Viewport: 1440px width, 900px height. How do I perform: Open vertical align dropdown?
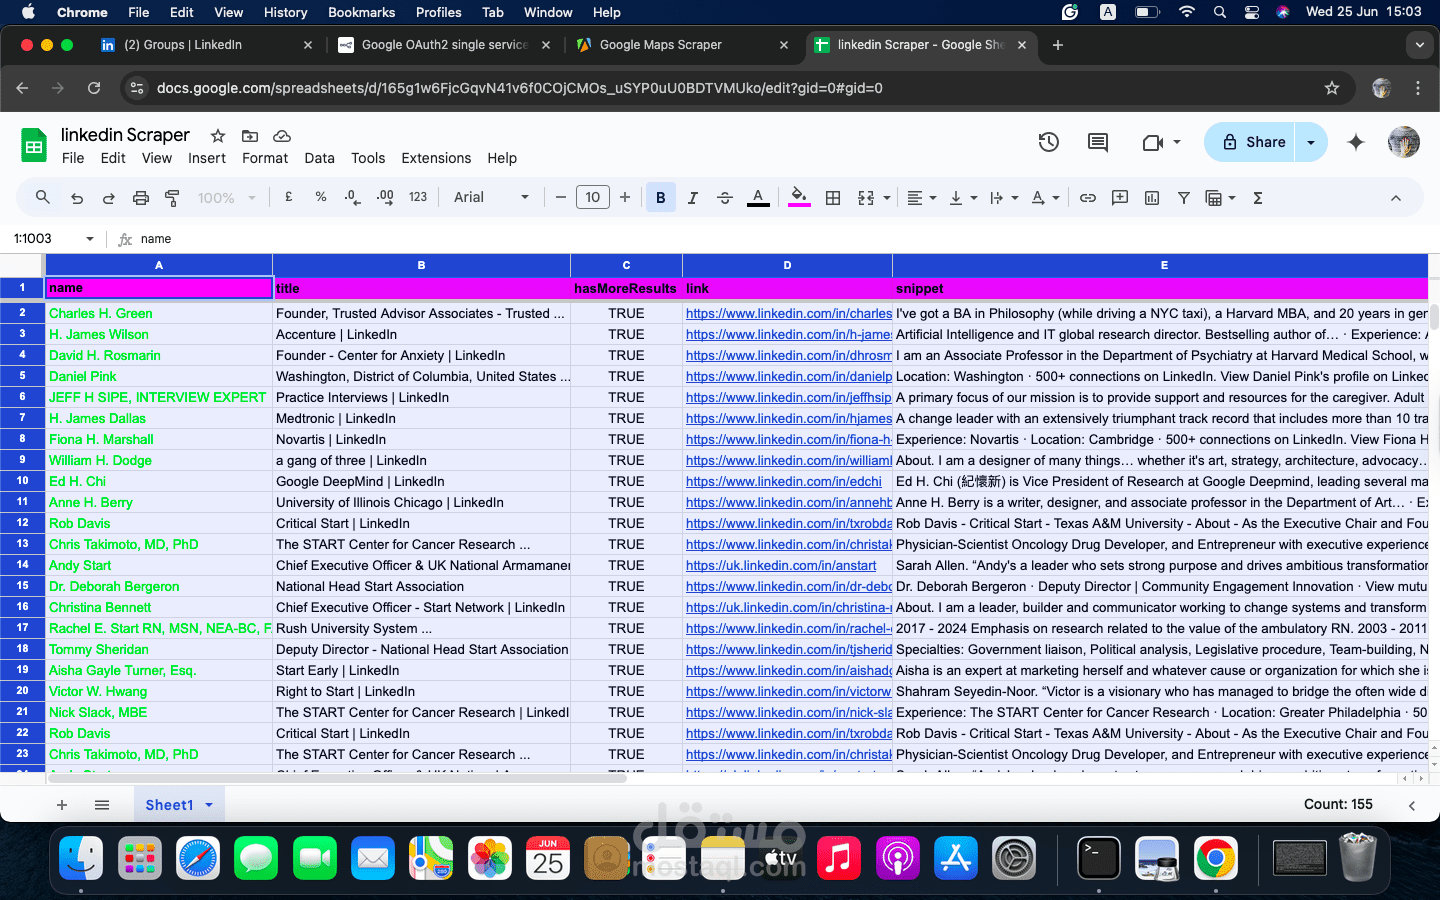tap(962, 198)
